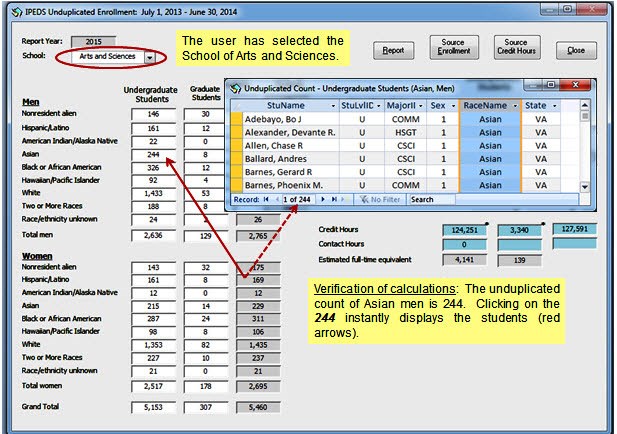Select the row selector for Adebayo, Bo J
Image resolution: width=617 pixels, height=434 pixels.
(236, 119)
